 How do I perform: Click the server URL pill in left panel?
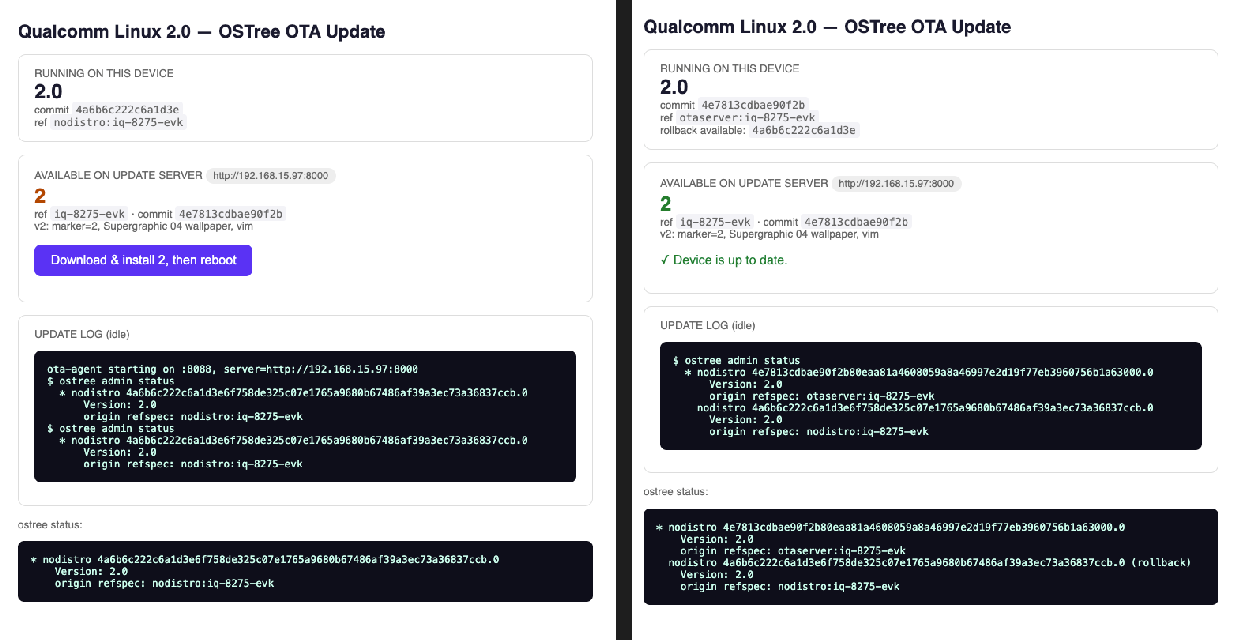click(x=271, y=176)
